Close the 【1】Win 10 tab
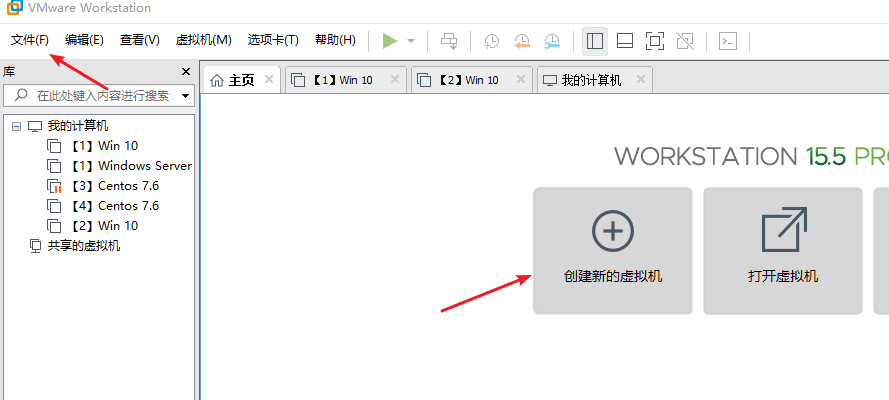This screenshot has height=400, width=889. pyautogui.click(x=395, y=79)
